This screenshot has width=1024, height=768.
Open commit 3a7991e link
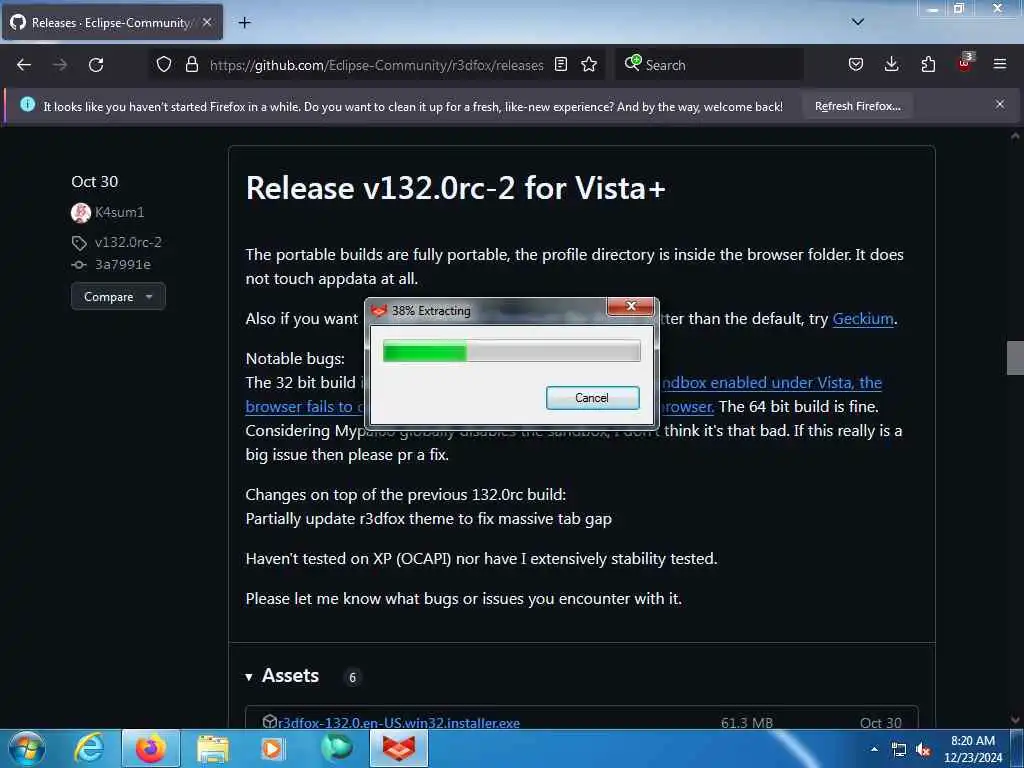[123, 264]
